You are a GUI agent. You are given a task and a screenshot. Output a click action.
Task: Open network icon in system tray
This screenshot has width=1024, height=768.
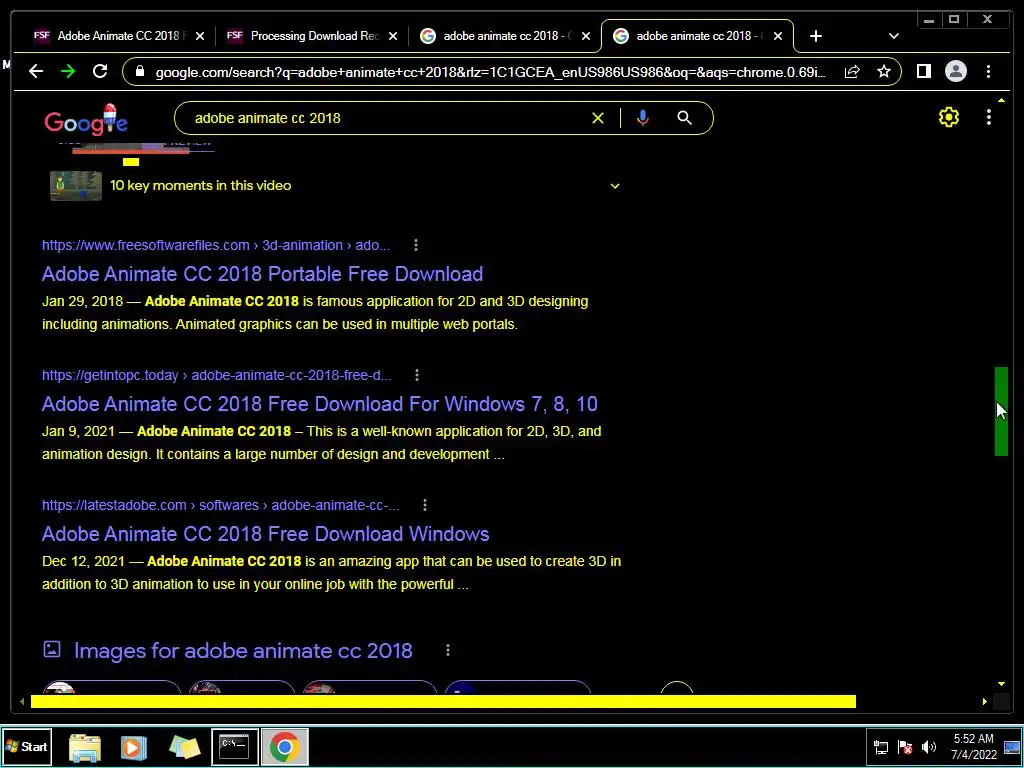880,747
